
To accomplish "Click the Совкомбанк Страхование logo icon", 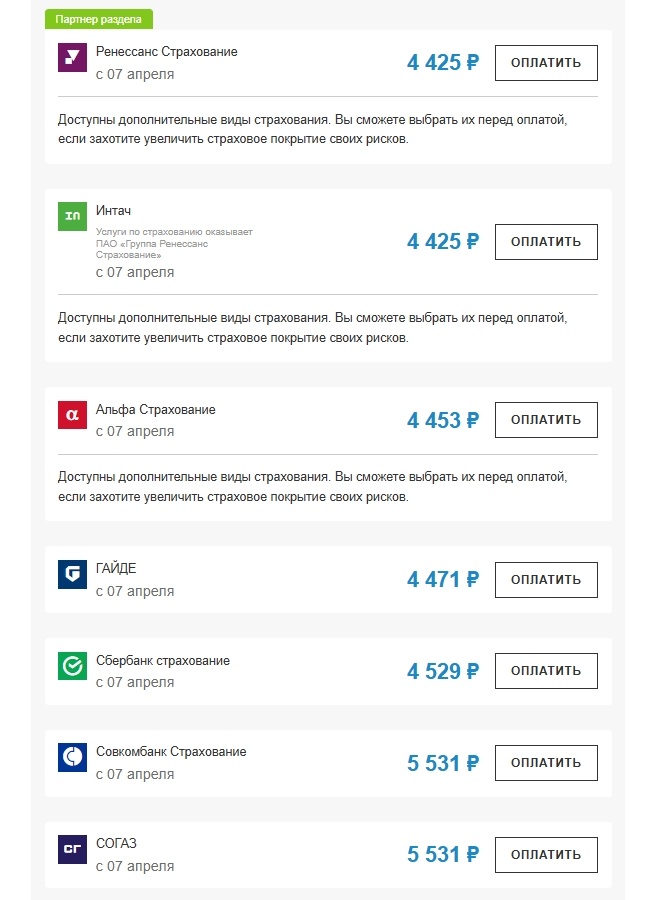I will pyautogui.click(x=73, y=757).
